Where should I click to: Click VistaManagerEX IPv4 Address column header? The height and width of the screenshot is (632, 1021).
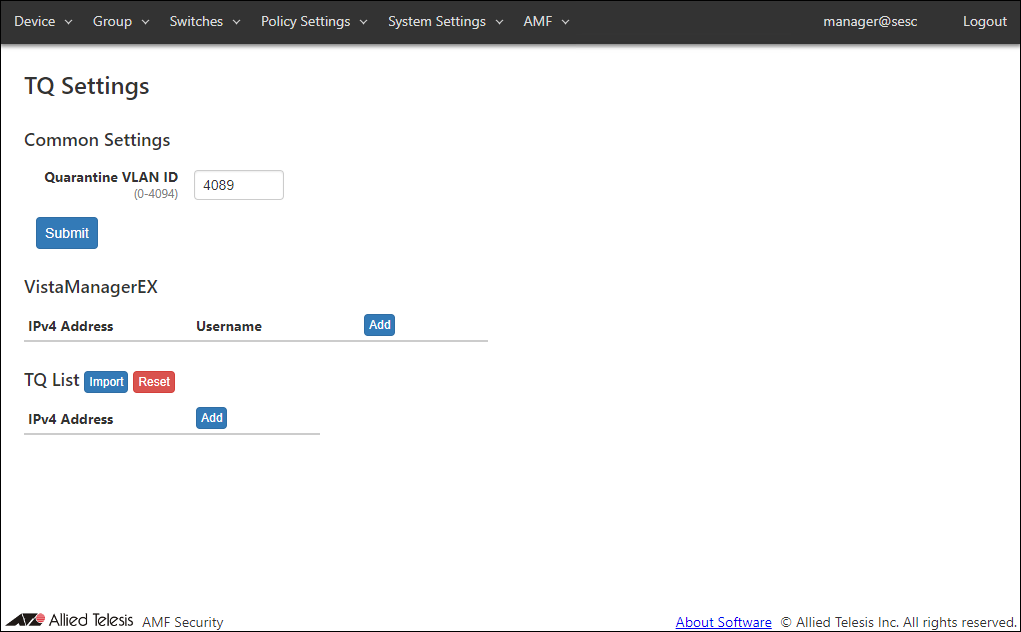pyautogui.click(x=70, y=326)
